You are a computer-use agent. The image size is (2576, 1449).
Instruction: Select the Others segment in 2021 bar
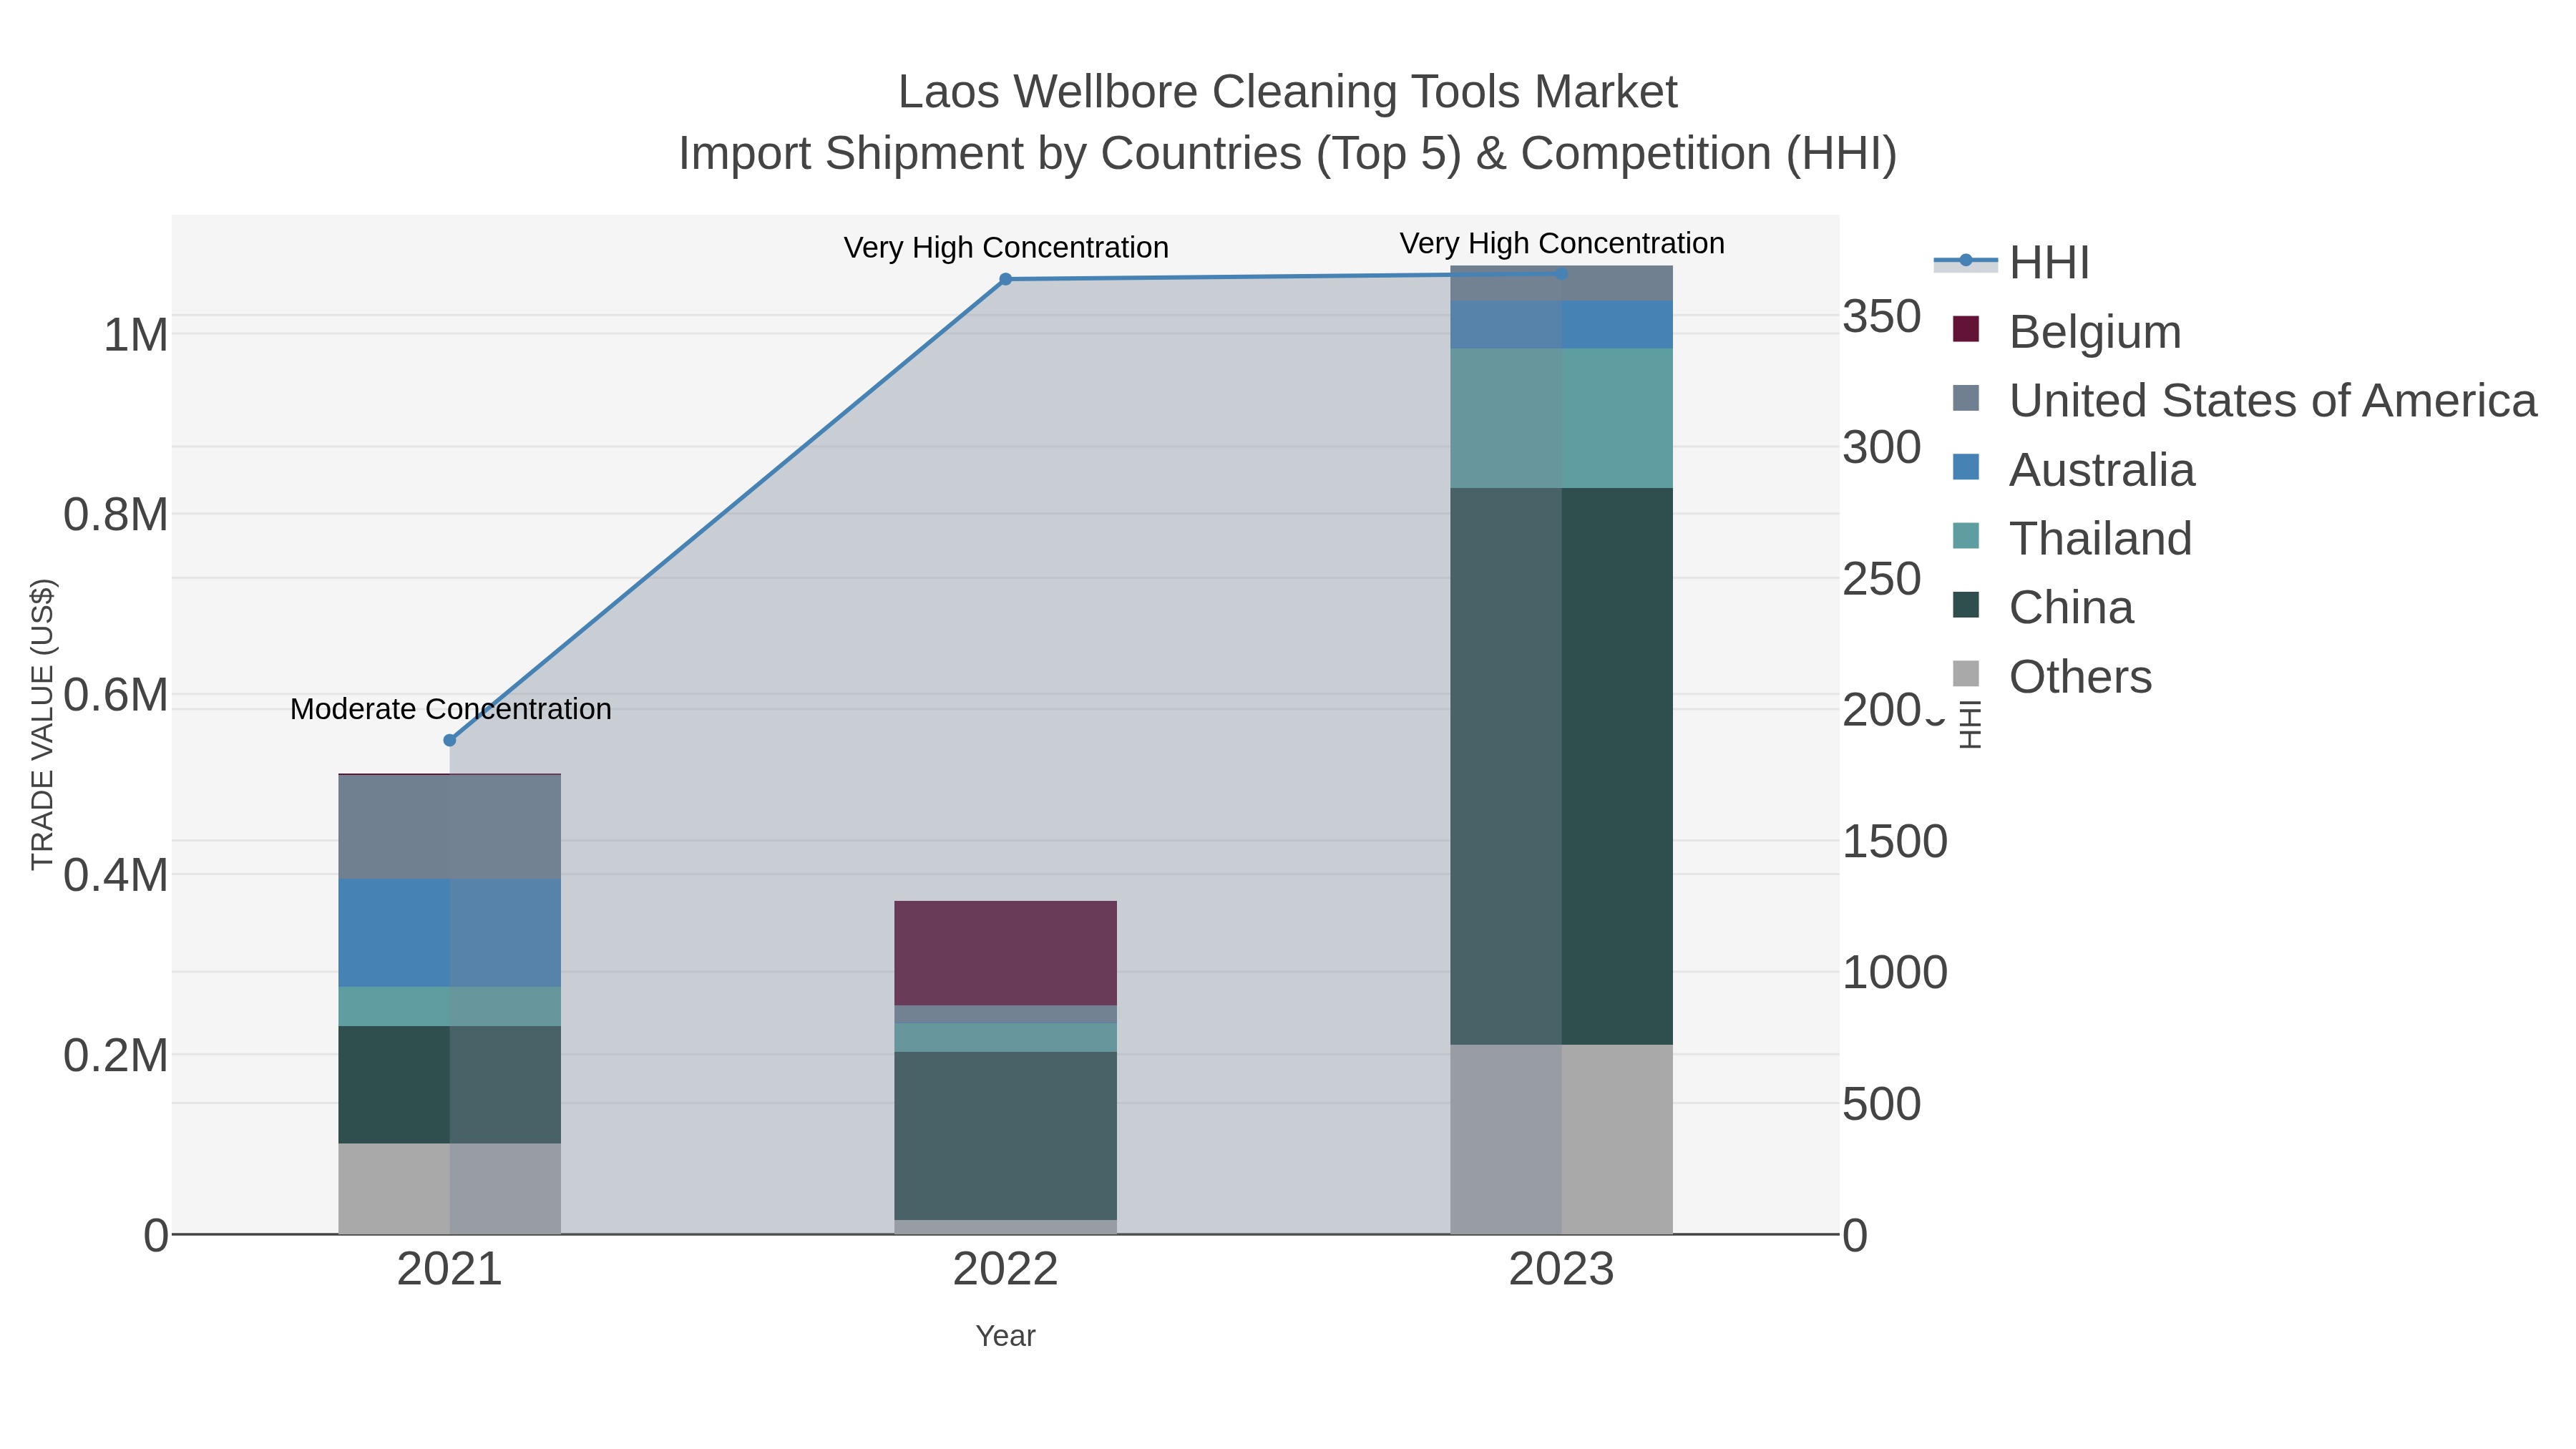tap(450, 1189)
